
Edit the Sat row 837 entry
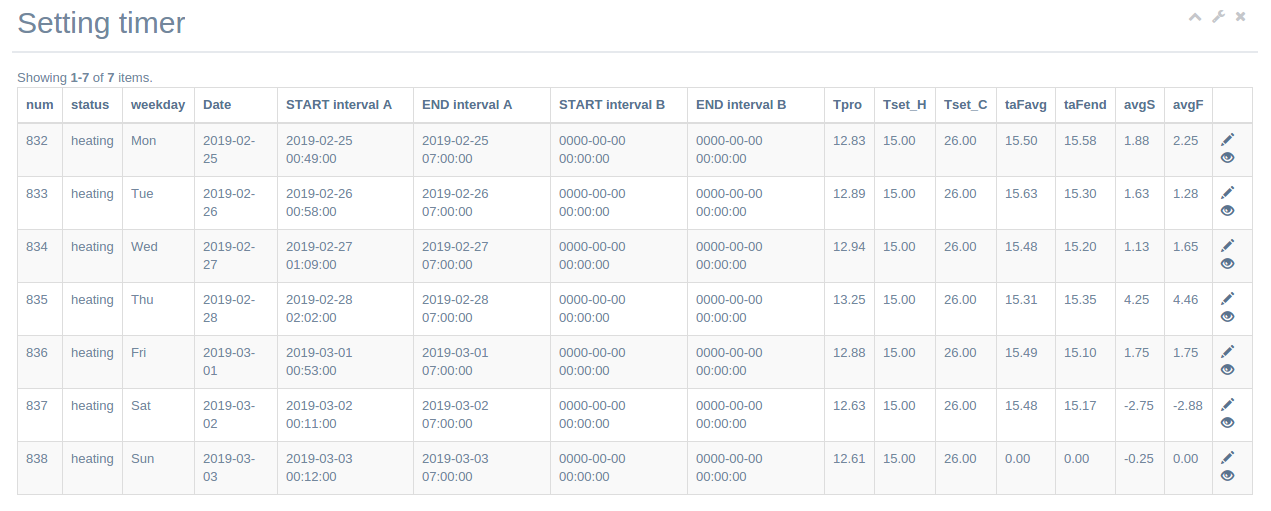[x=1228, y=404]
